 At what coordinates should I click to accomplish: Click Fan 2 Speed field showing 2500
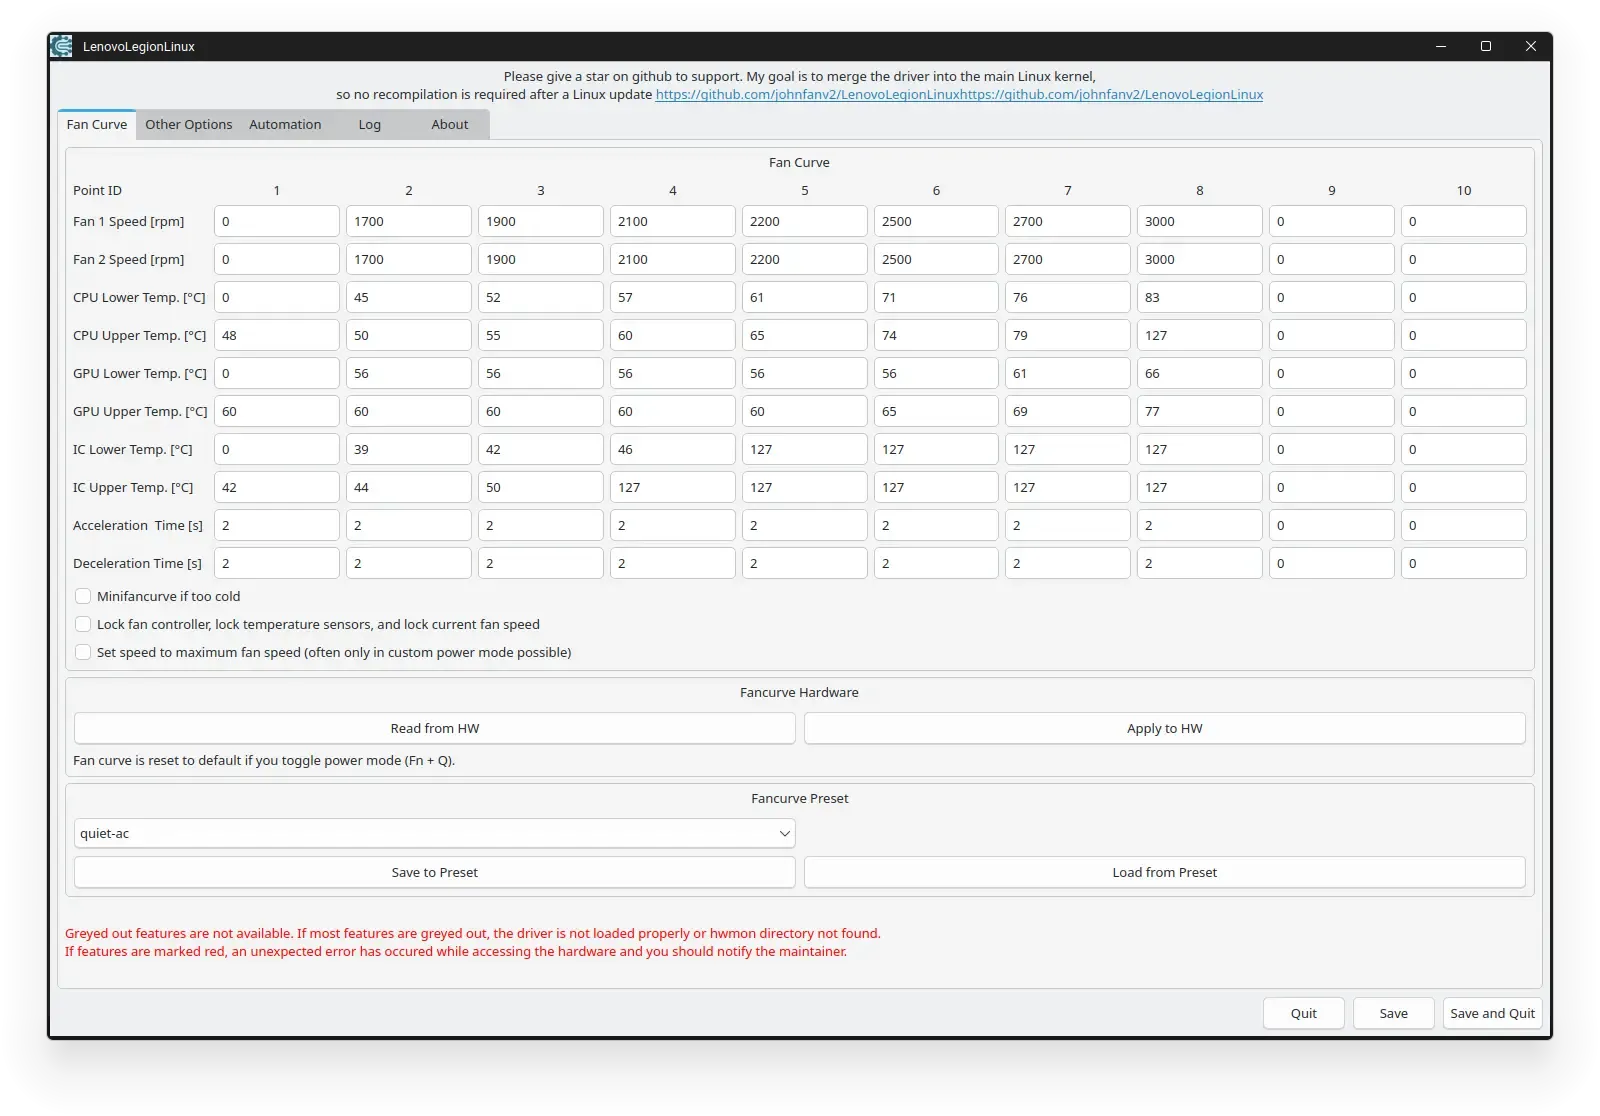pyautogui.click(x=936, y=259)
